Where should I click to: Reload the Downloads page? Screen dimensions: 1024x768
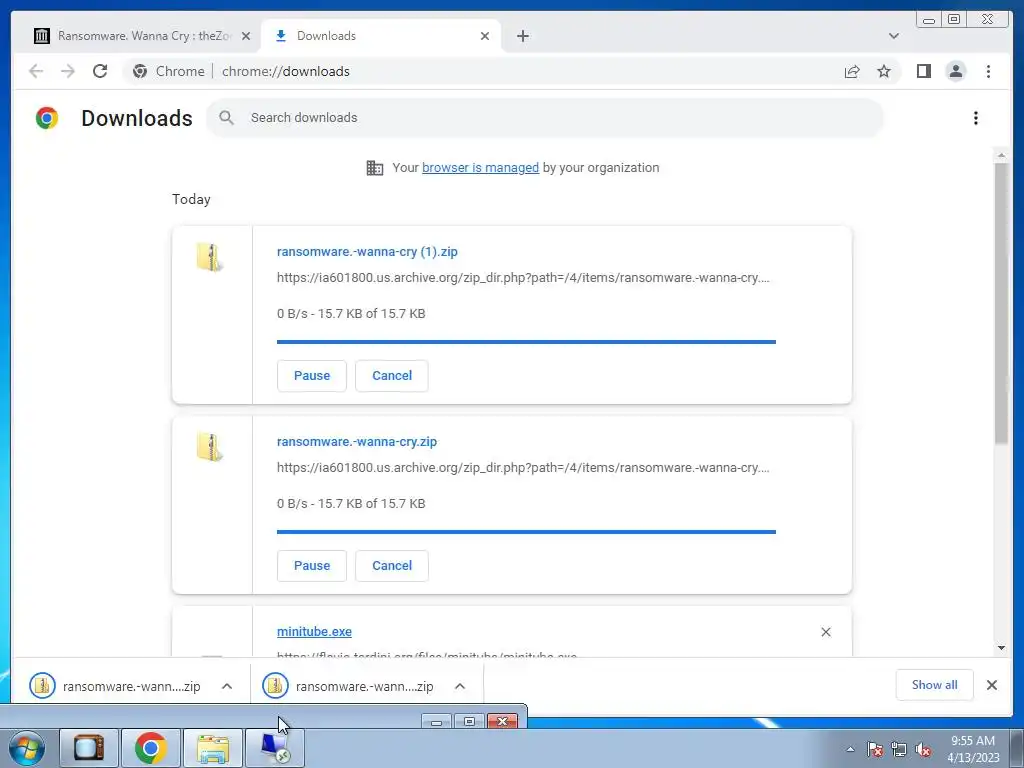click(100, 71)
